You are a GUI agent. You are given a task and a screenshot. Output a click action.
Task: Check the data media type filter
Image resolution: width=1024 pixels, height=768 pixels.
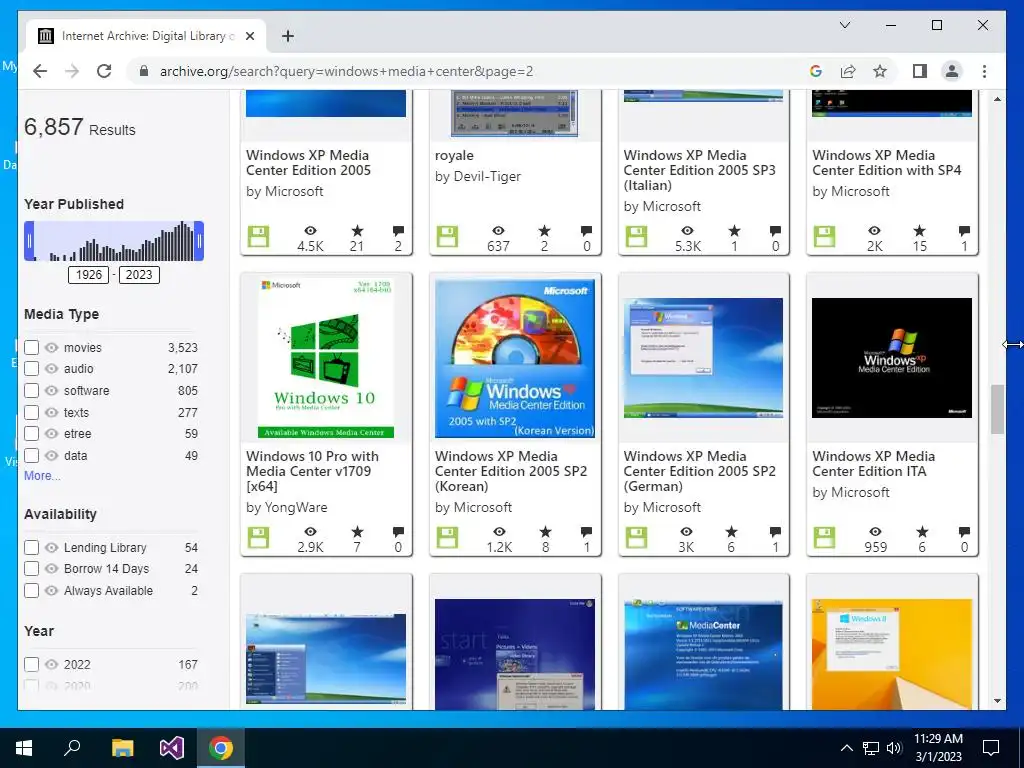click(31, 455)
